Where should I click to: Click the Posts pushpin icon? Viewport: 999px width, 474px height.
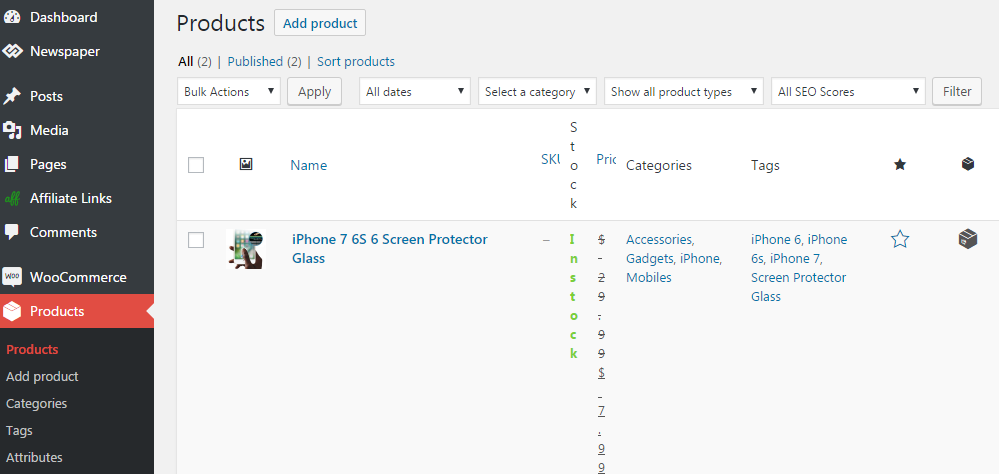(x=12, y=96)
